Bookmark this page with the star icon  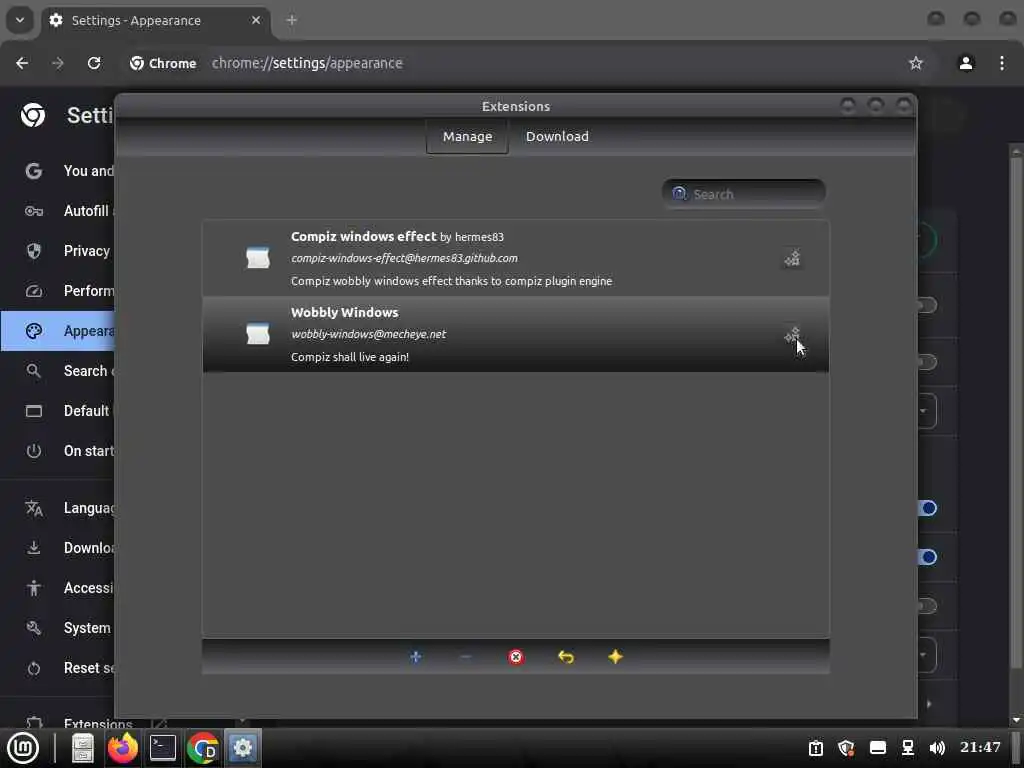coord(916,63)
